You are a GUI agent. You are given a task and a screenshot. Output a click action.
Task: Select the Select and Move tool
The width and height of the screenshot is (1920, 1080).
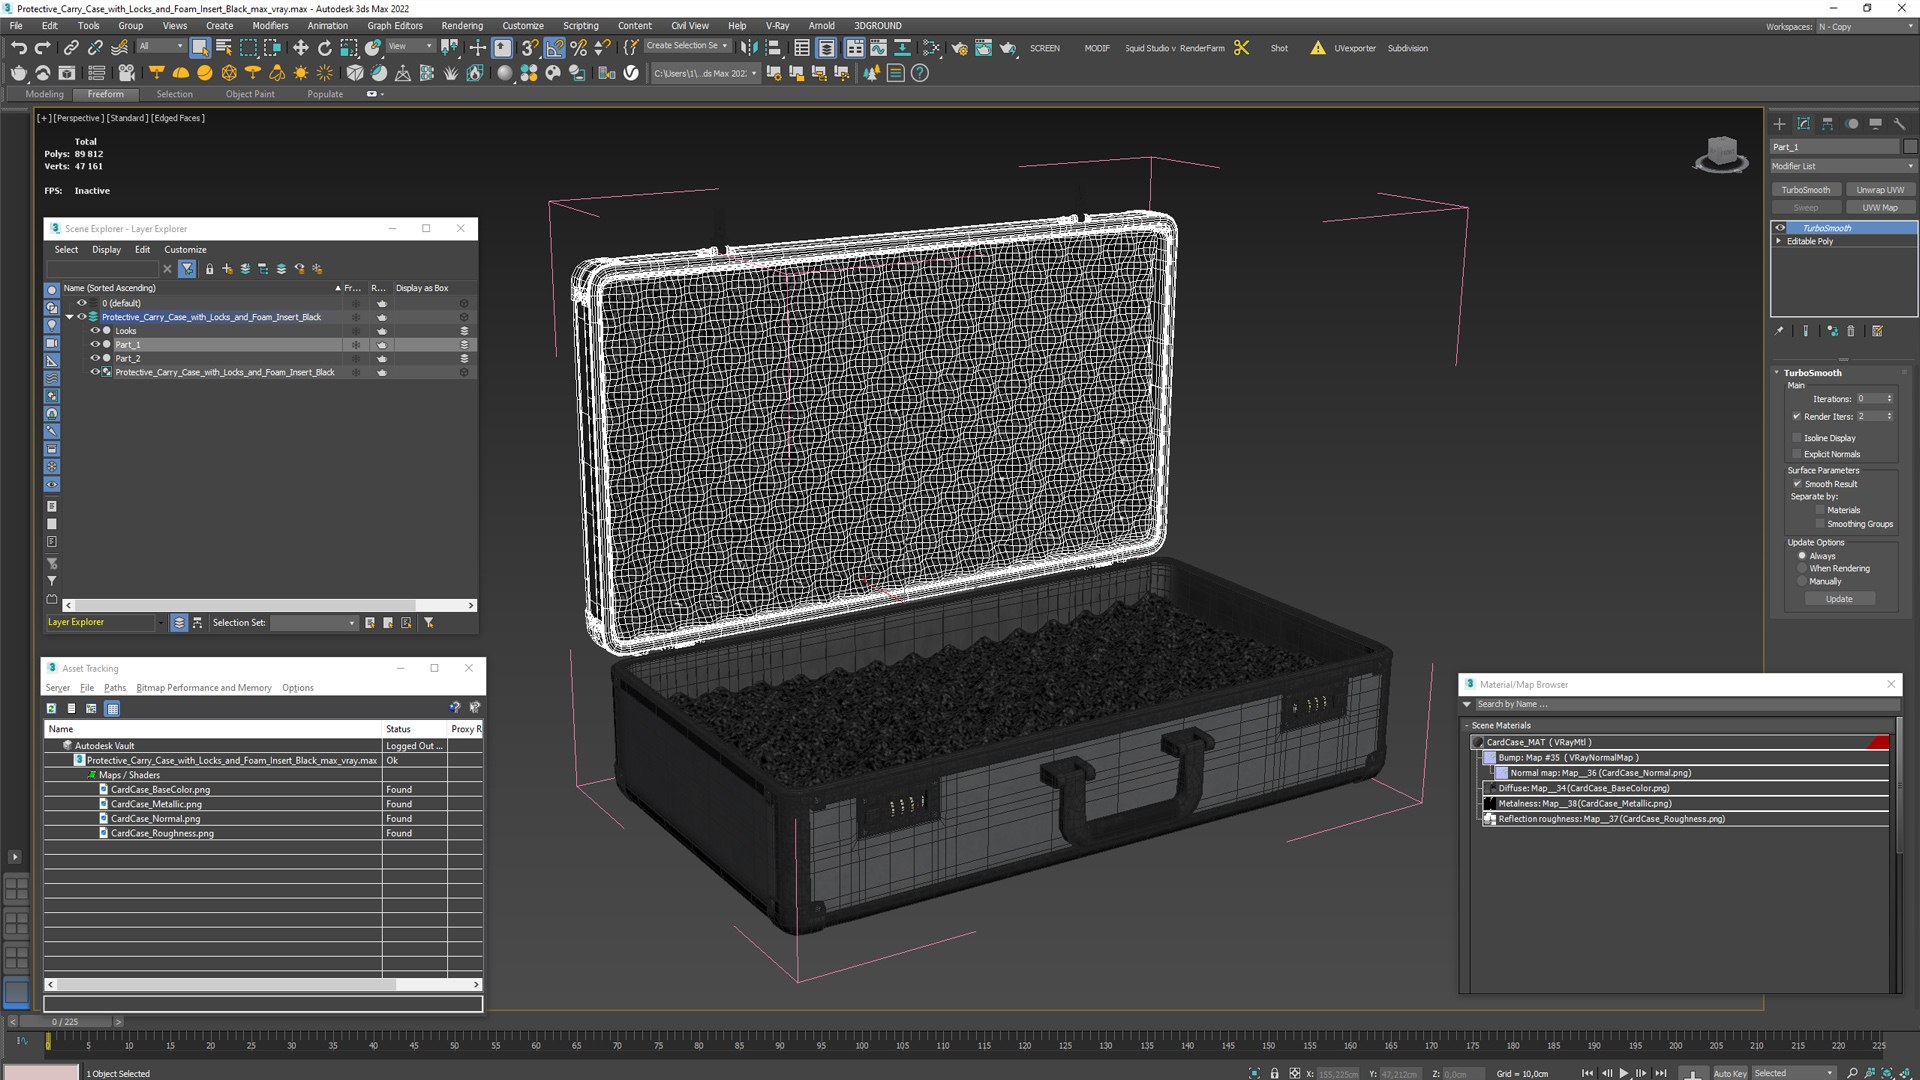(x=300, y=47)
